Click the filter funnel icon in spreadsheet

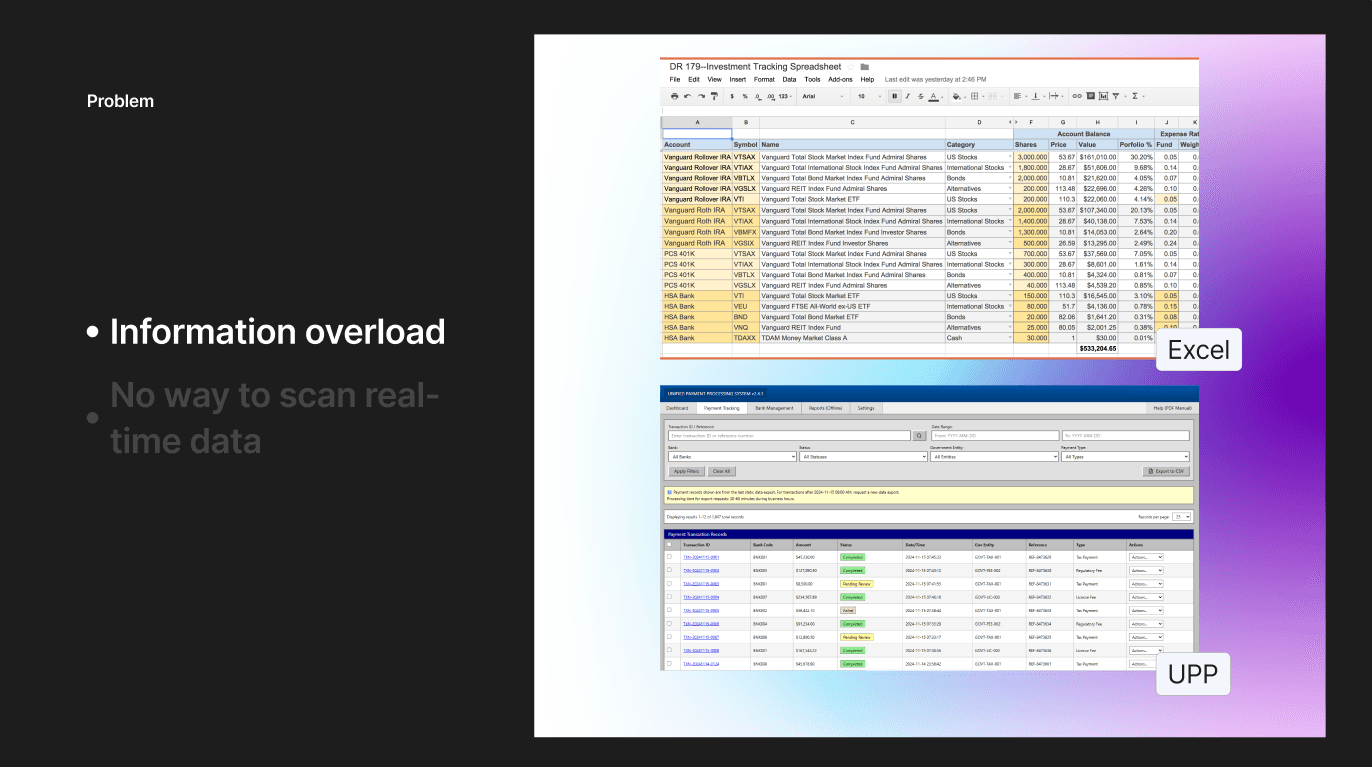(1116, 96)
